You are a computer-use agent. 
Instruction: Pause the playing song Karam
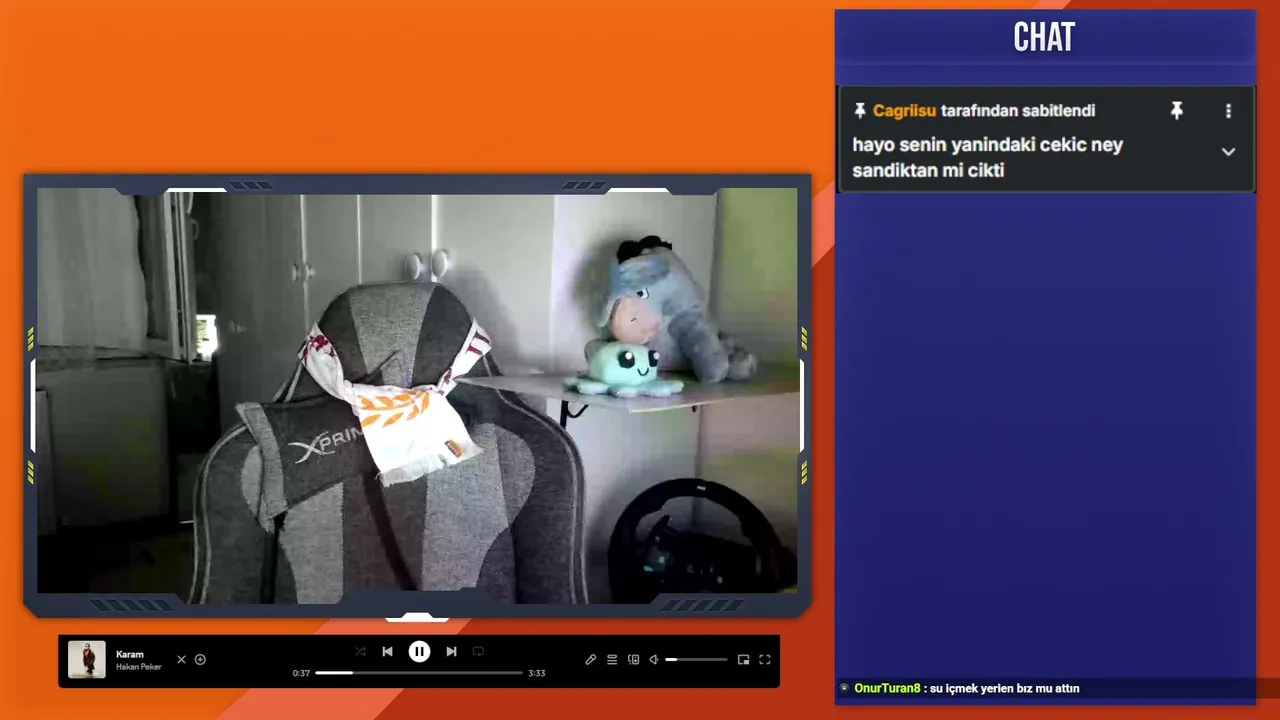419,652
